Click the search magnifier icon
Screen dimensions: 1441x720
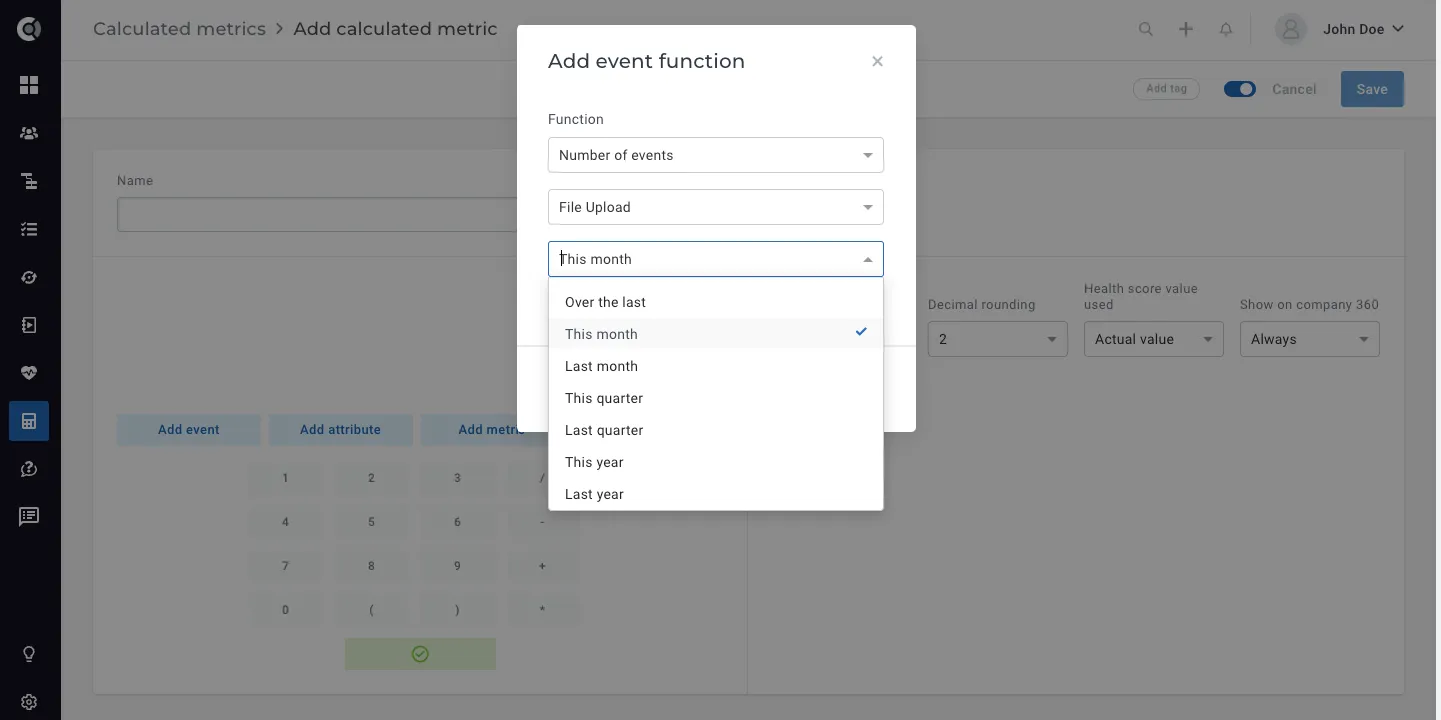tap(1146, 29)
